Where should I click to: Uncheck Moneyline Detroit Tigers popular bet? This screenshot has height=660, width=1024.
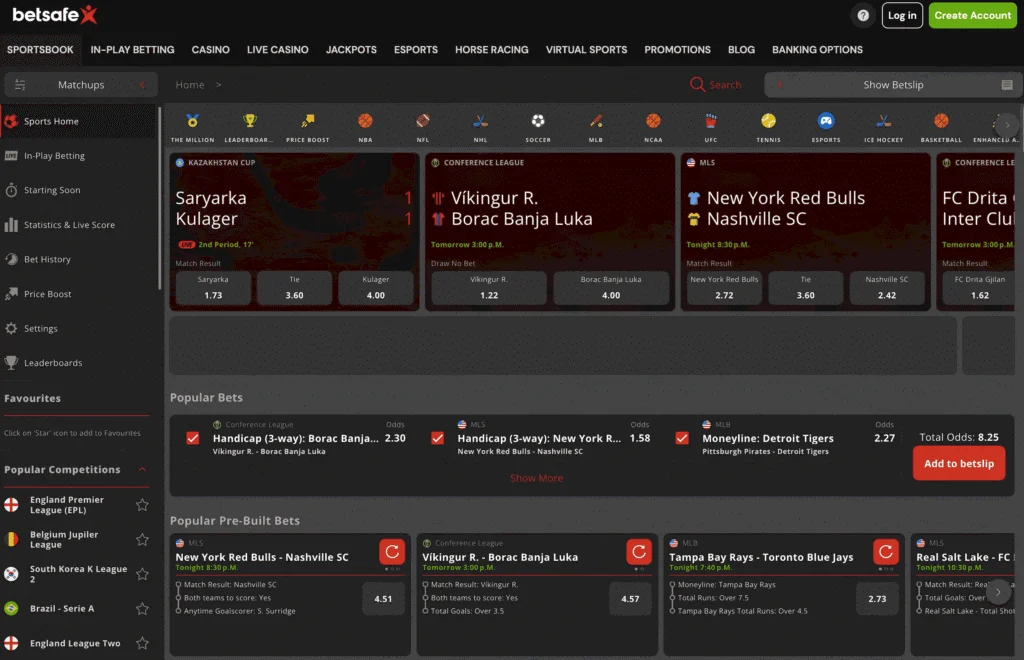coord(682,438)
